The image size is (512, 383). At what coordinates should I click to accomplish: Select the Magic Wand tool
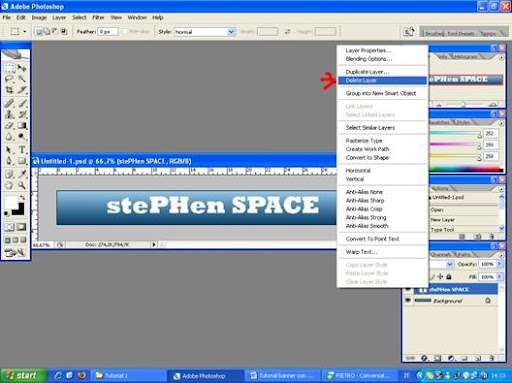click(22, 79)
